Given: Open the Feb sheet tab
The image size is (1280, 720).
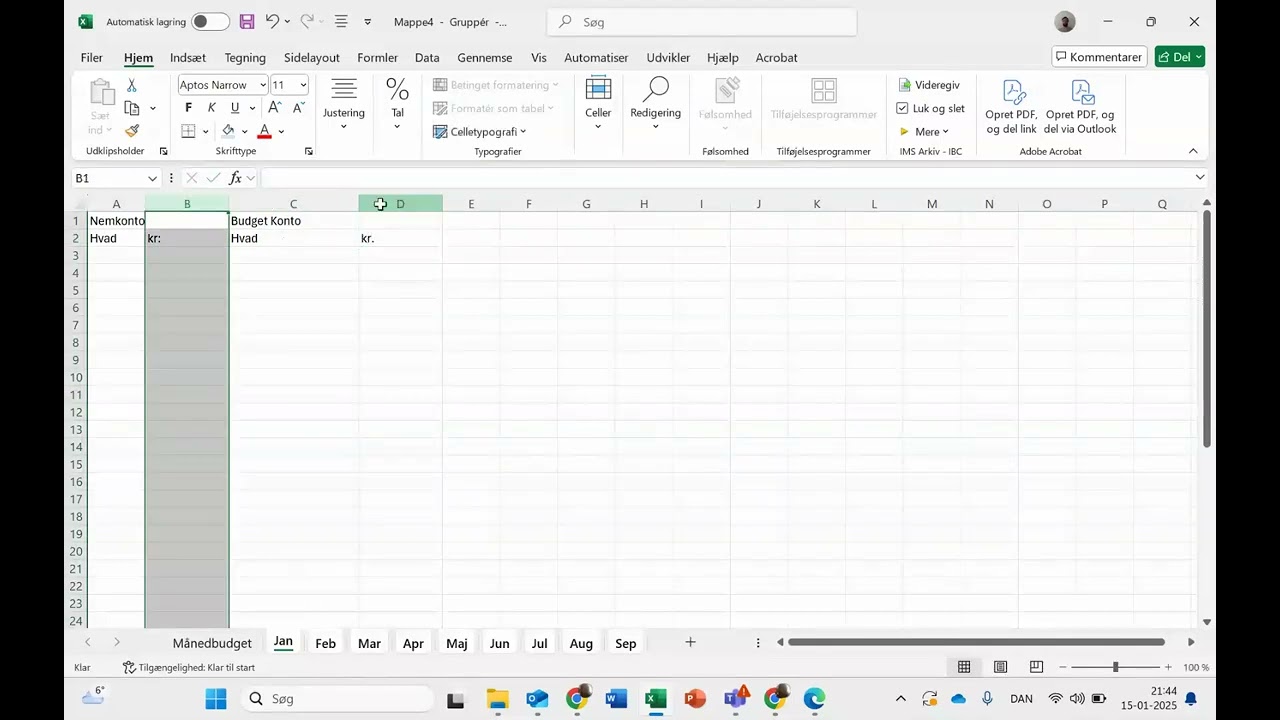Looking at the screenshot, I should point(325,643).
